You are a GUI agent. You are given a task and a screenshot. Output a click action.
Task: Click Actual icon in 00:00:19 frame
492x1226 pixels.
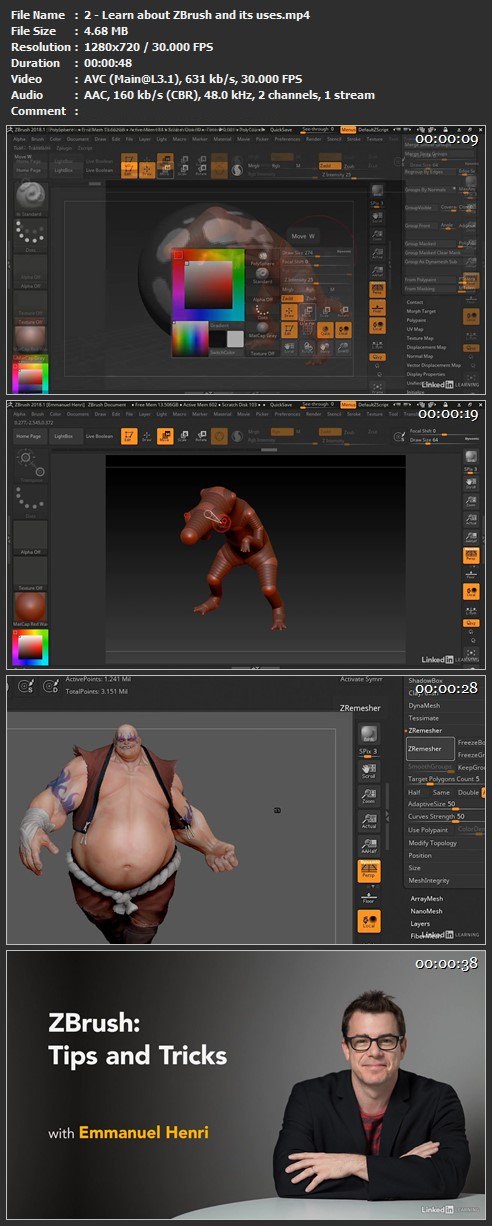click(x=472, y=520)
